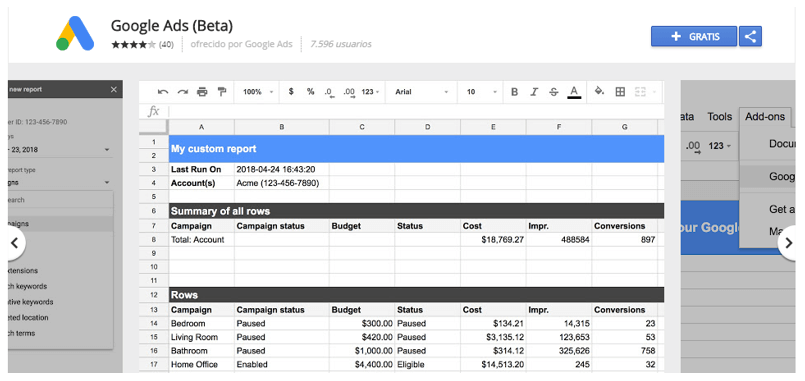Go to next screenshot with right arrow

point(789,243)
